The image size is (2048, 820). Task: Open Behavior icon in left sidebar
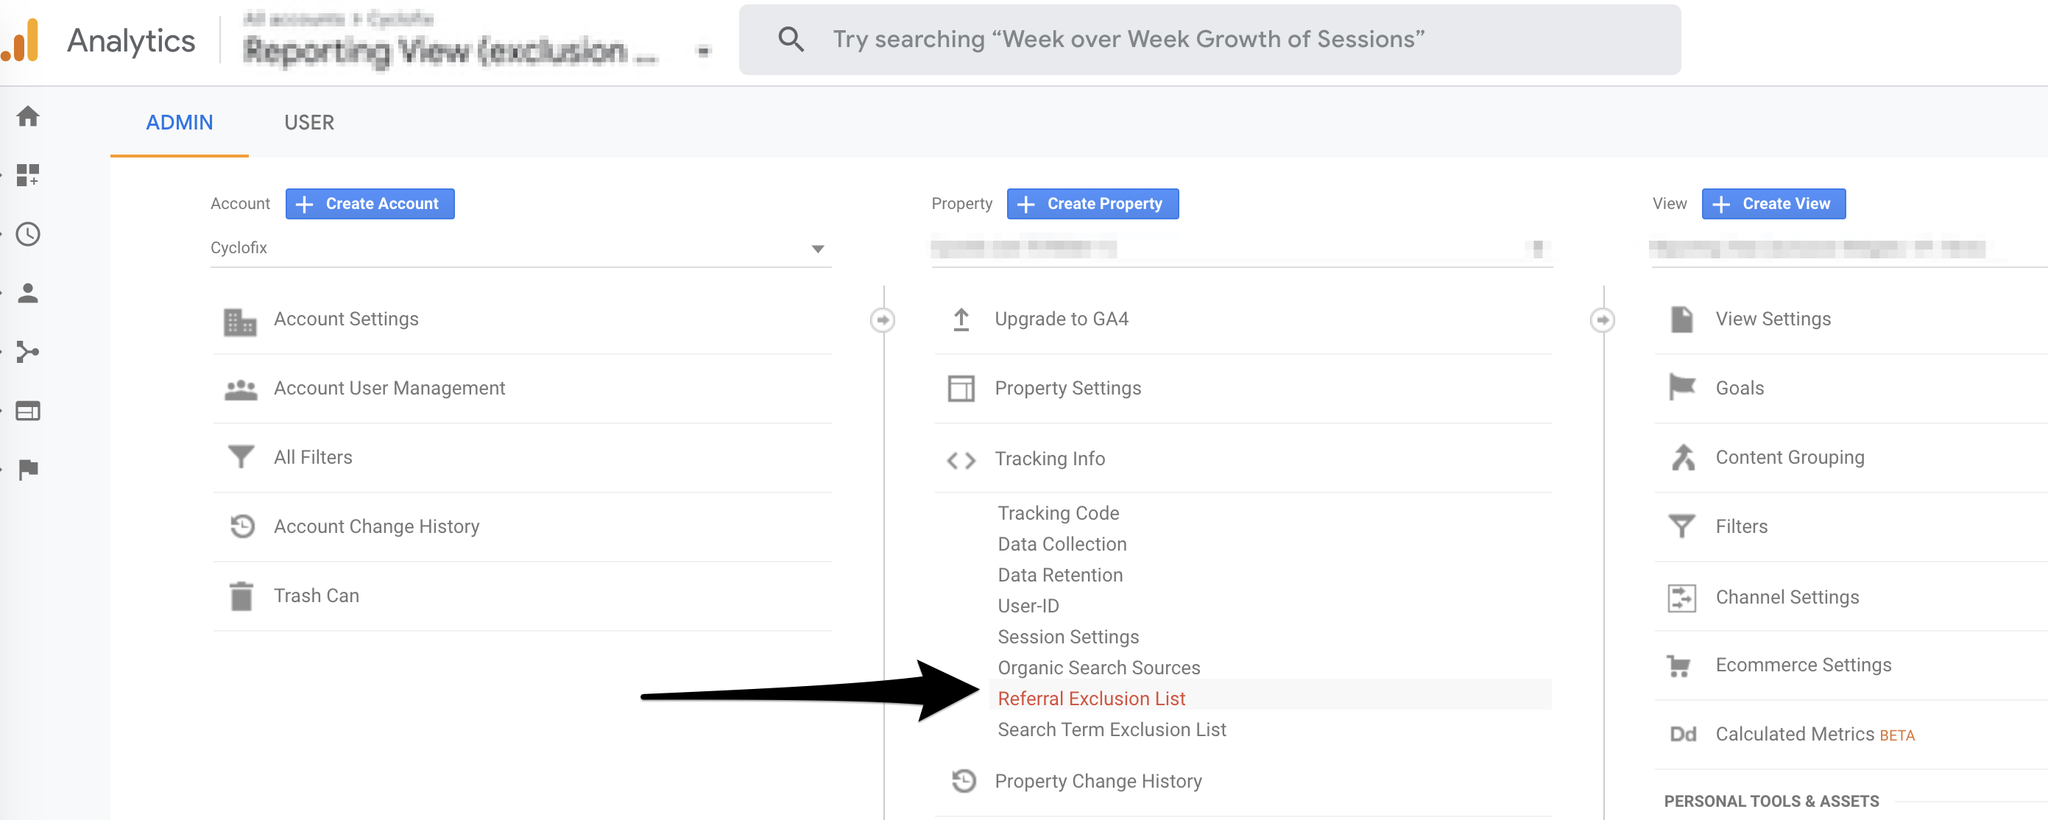[x=28, y=411]
